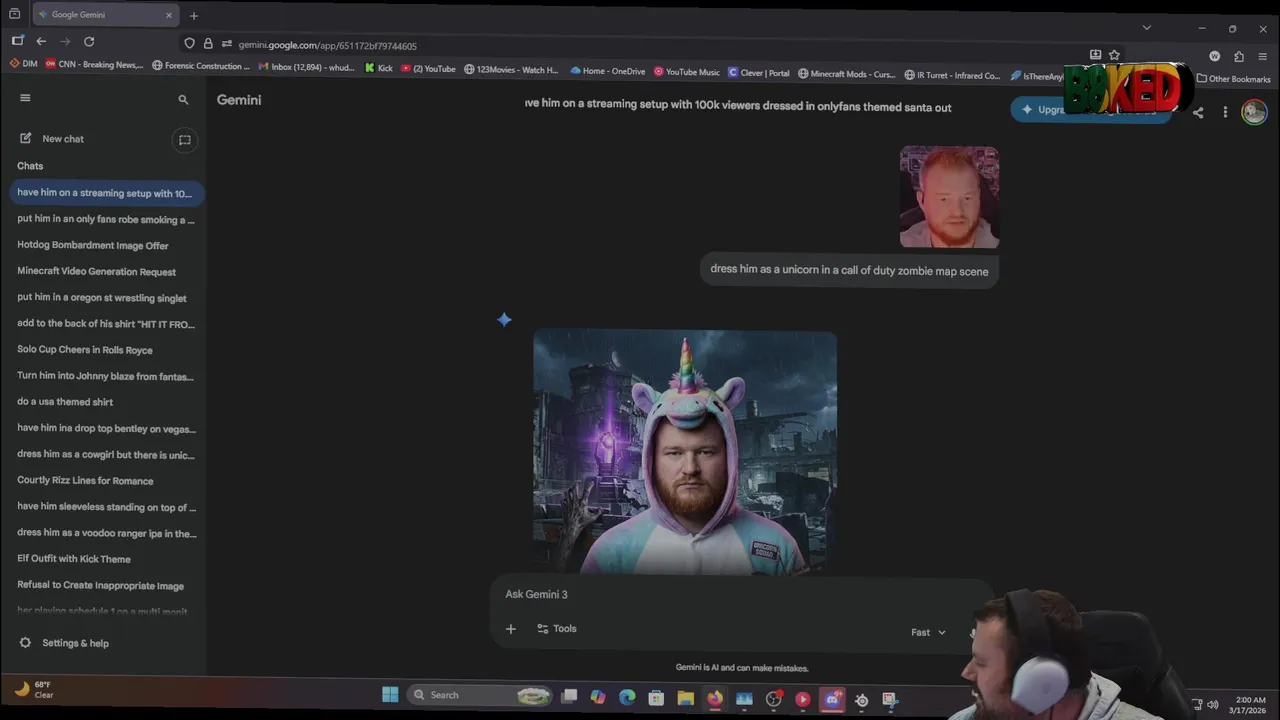Reload the page with refresh icon
This screenshot has width=1280, height=720.
89,41
